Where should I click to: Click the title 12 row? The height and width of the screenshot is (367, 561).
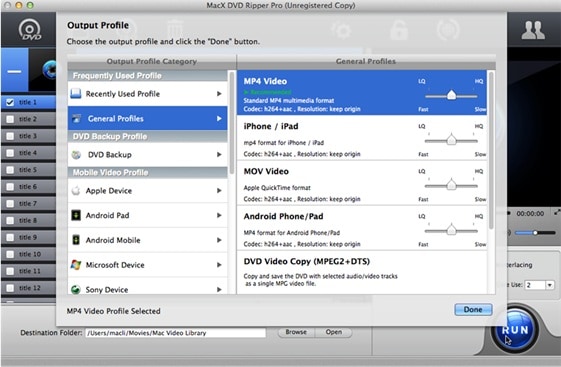(x=28, y=288)
